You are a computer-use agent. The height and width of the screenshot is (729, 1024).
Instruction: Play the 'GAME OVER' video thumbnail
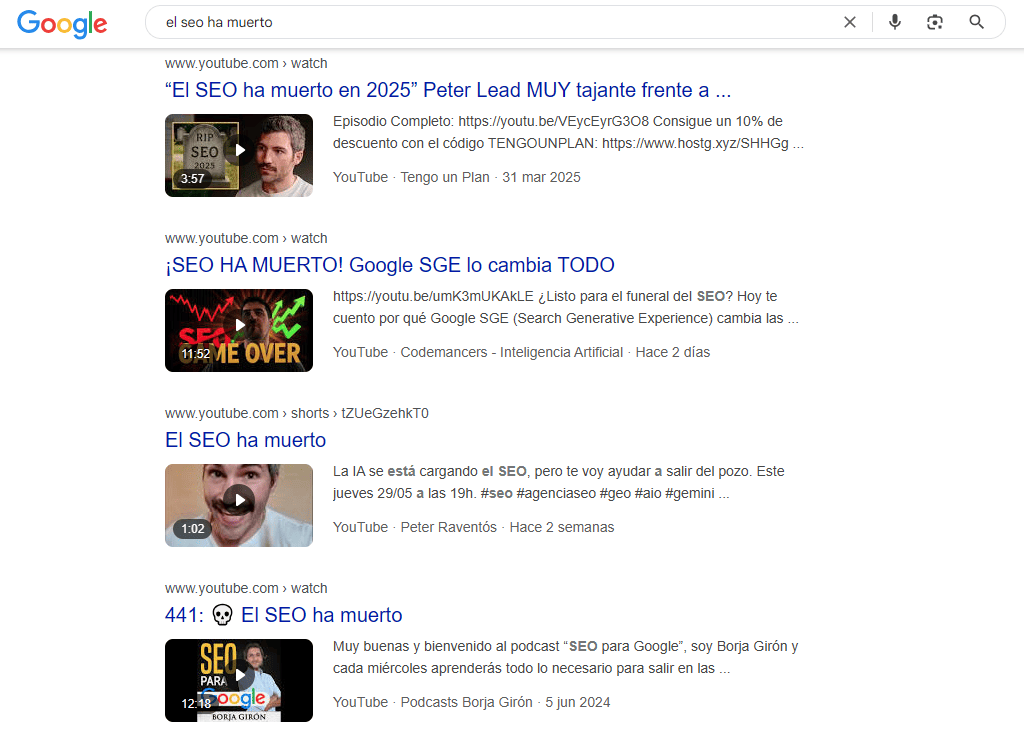tap(239, 331)
